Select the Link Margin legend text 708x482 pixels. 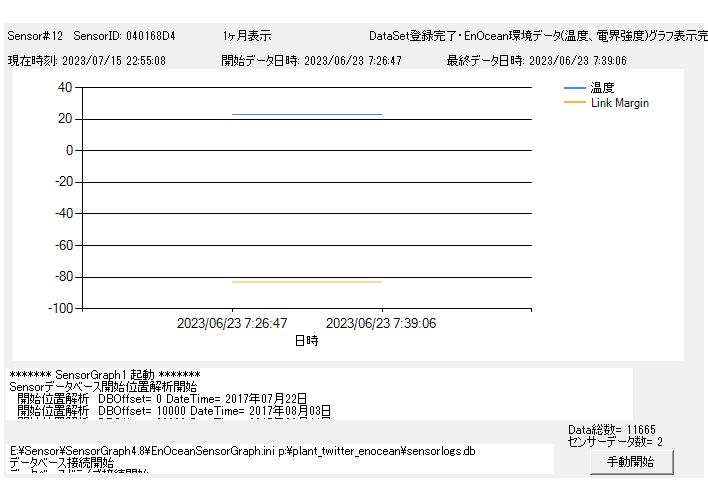click(x=620, y=102)
